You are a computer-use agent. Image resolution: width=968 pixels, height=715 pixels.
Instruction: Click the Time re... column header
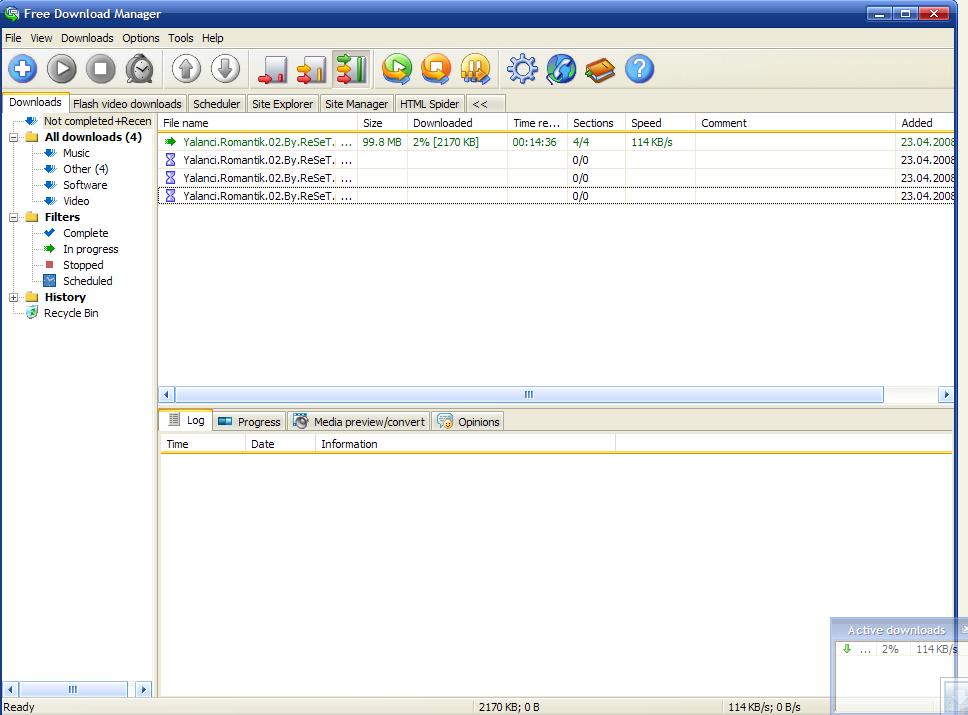(537, 123)
